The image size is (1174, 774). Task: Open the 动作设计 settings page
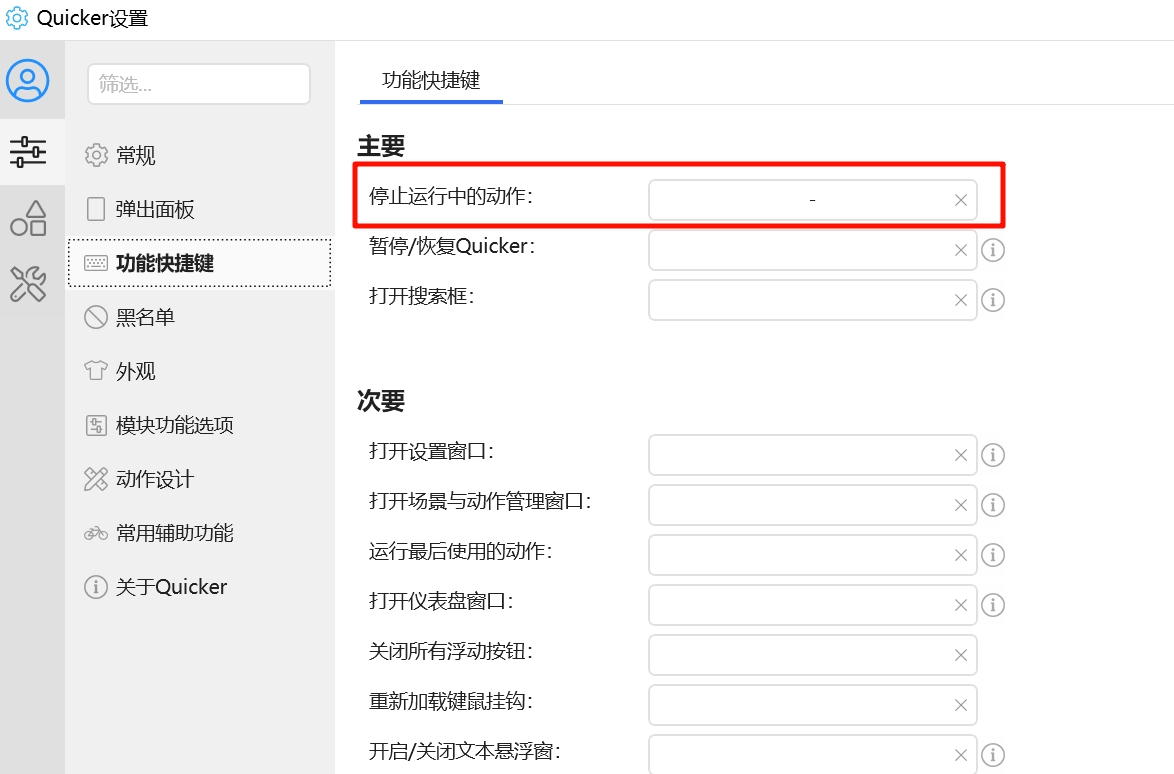(199, 479)
